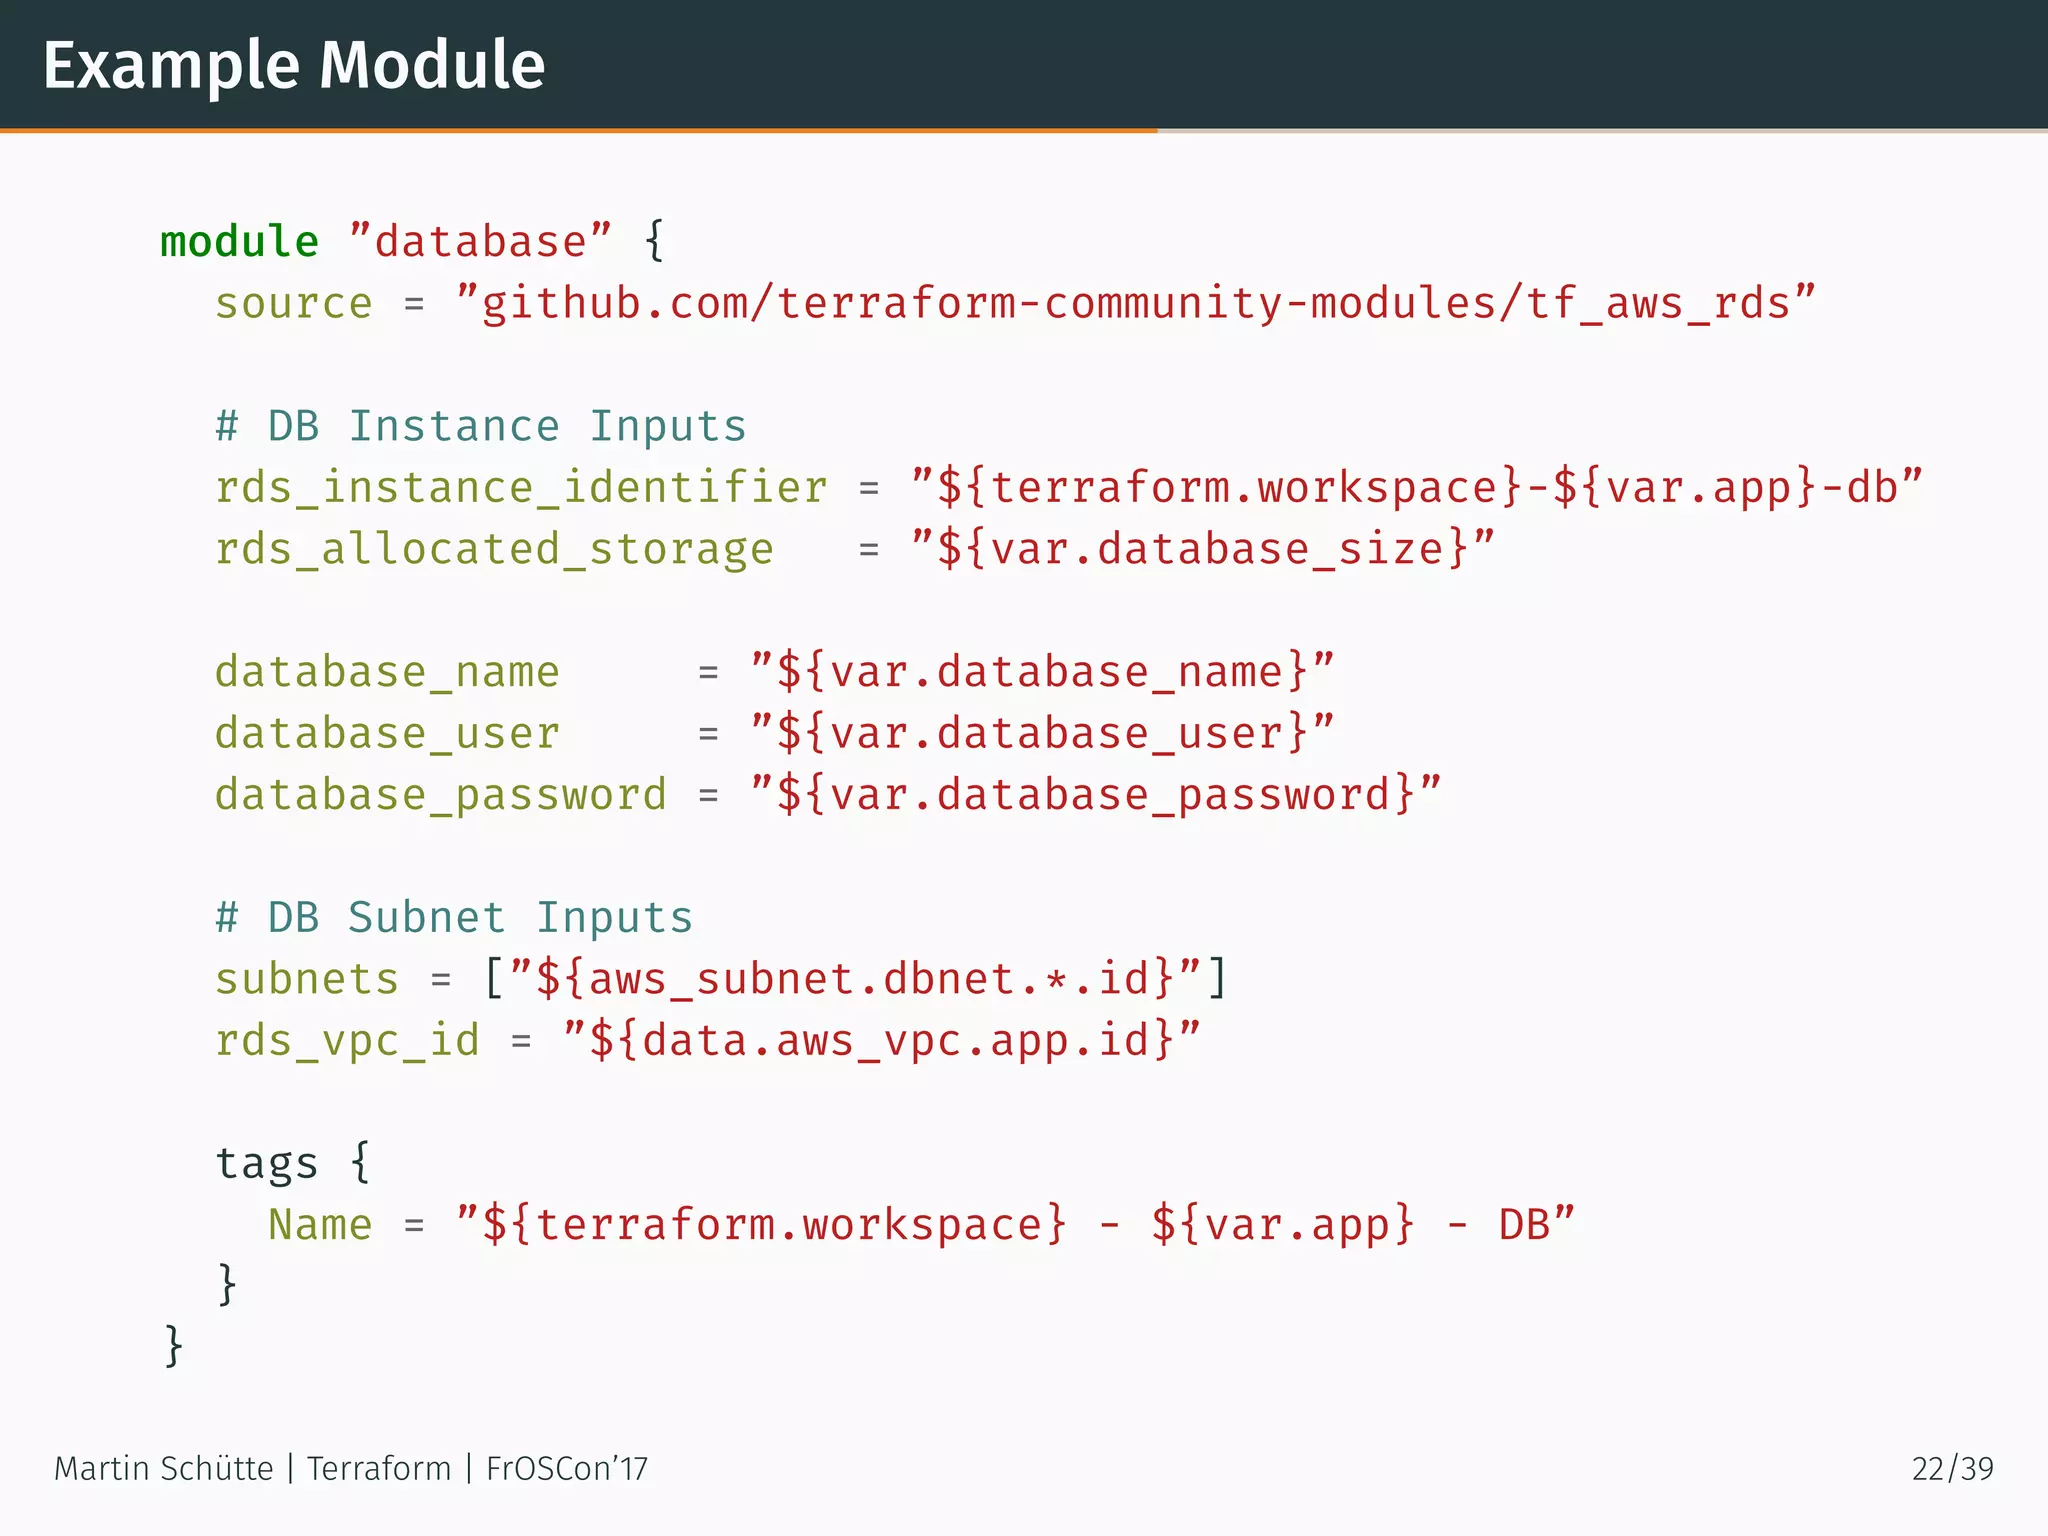The image size is (2048, 1536).
Task: Click the "Name" tag key
Action: click(320, 1225)
